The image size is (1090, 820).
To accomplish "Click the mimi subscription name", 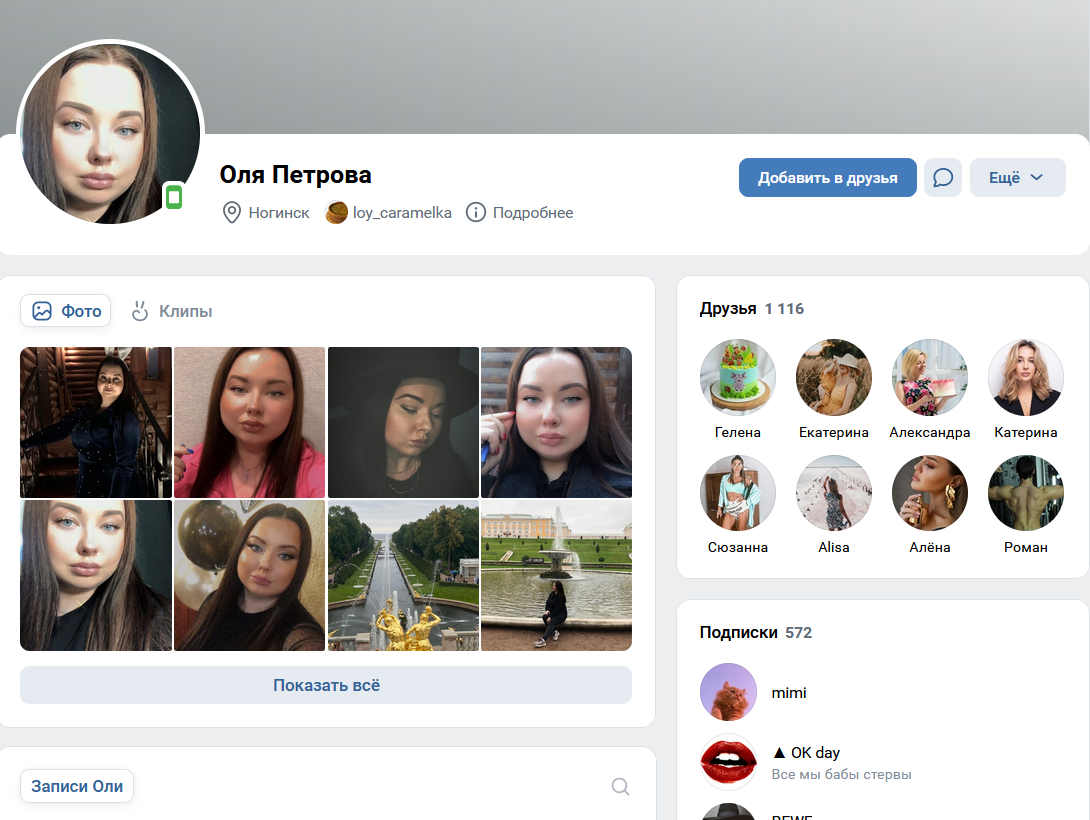I will (x=789, y=693).
